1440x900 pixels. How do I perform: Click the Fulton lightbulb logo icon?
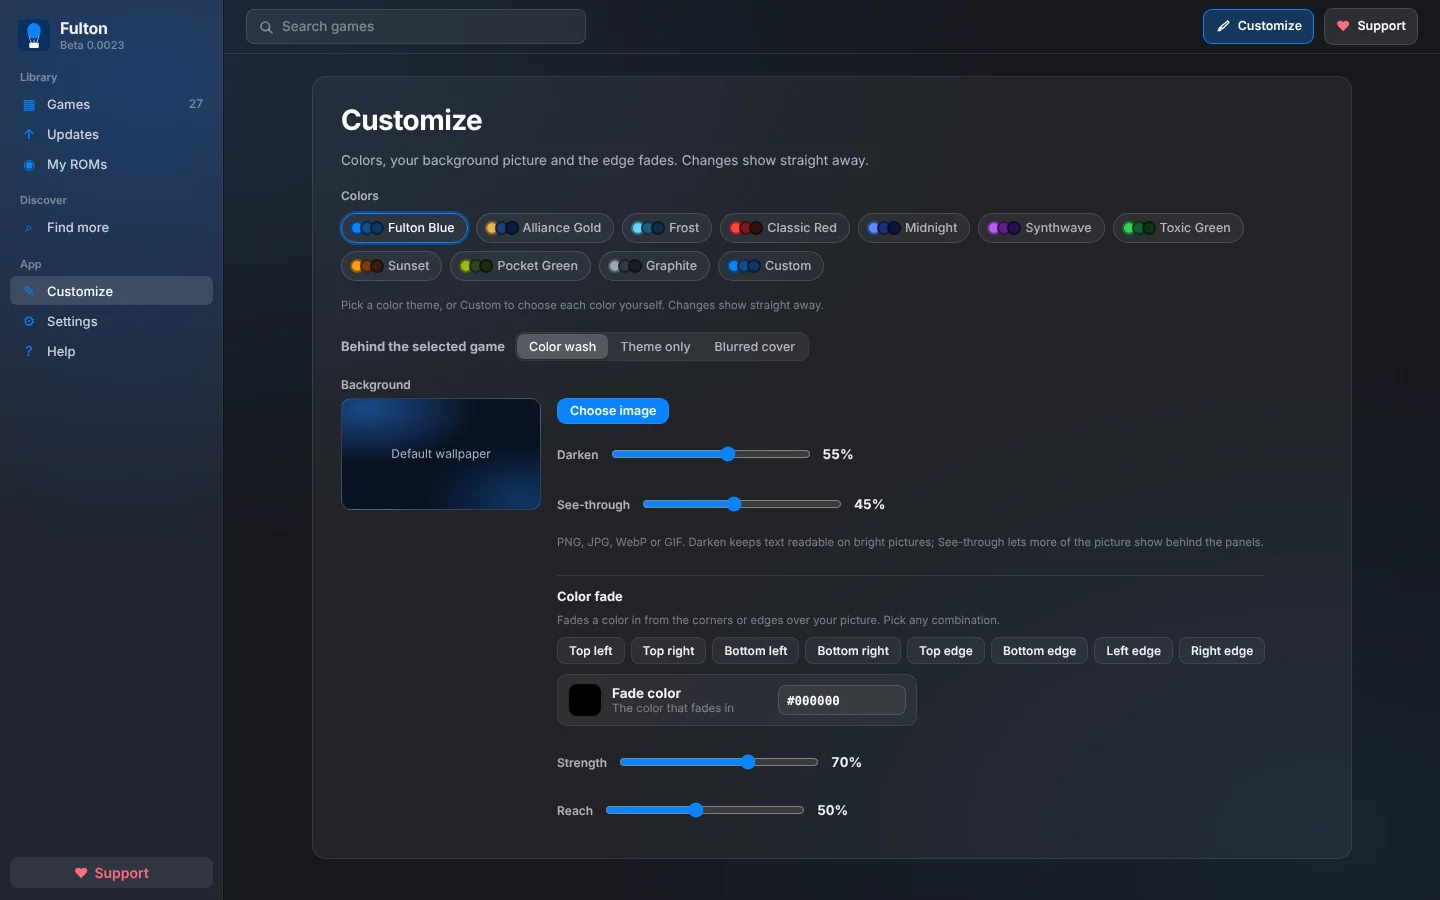[x=34, y=35]
